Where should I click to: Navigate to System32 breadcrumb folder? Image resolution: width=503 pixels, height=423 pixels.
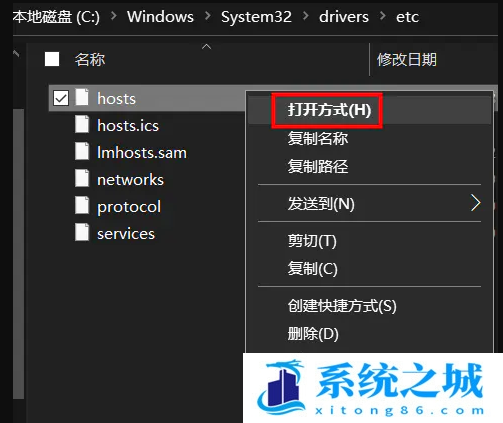[256, 17]
